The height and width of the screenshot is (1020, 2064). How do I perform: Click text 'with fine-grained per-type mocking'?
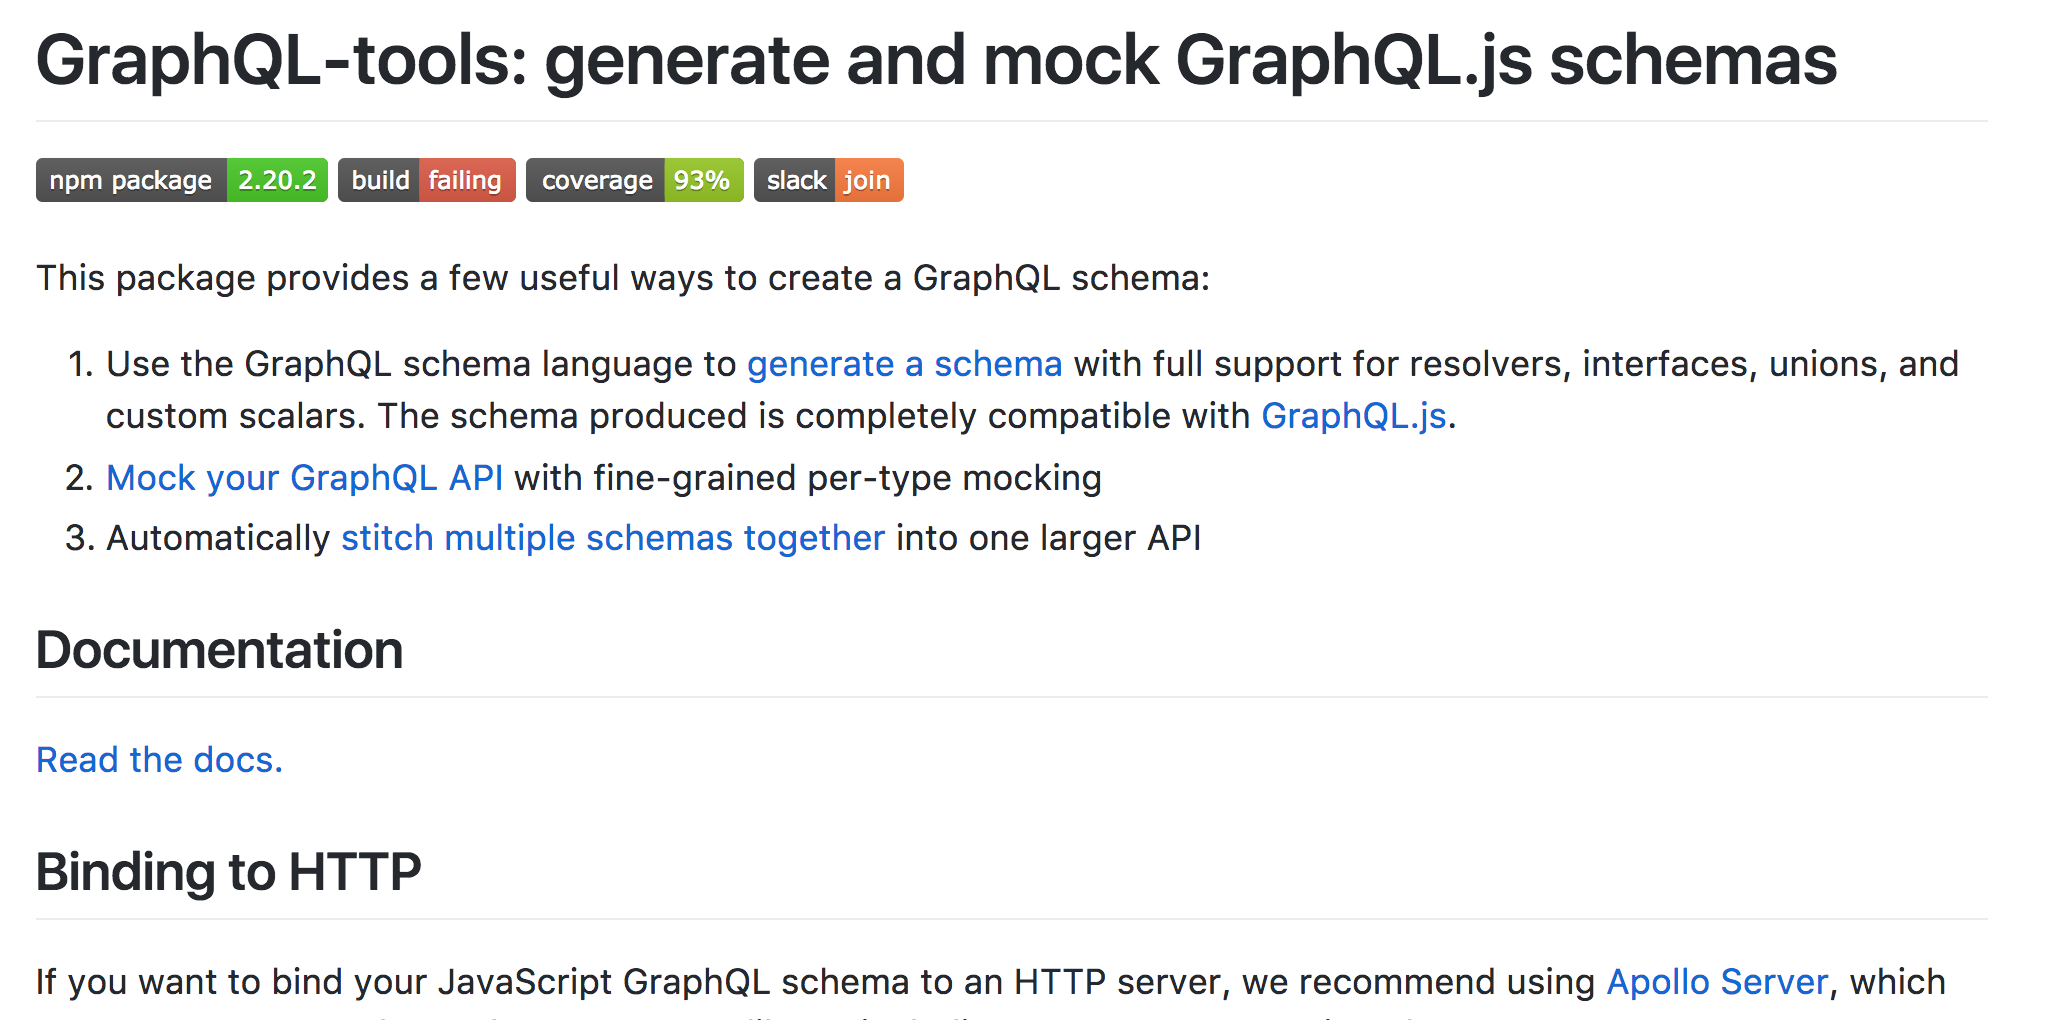(808, 478)
